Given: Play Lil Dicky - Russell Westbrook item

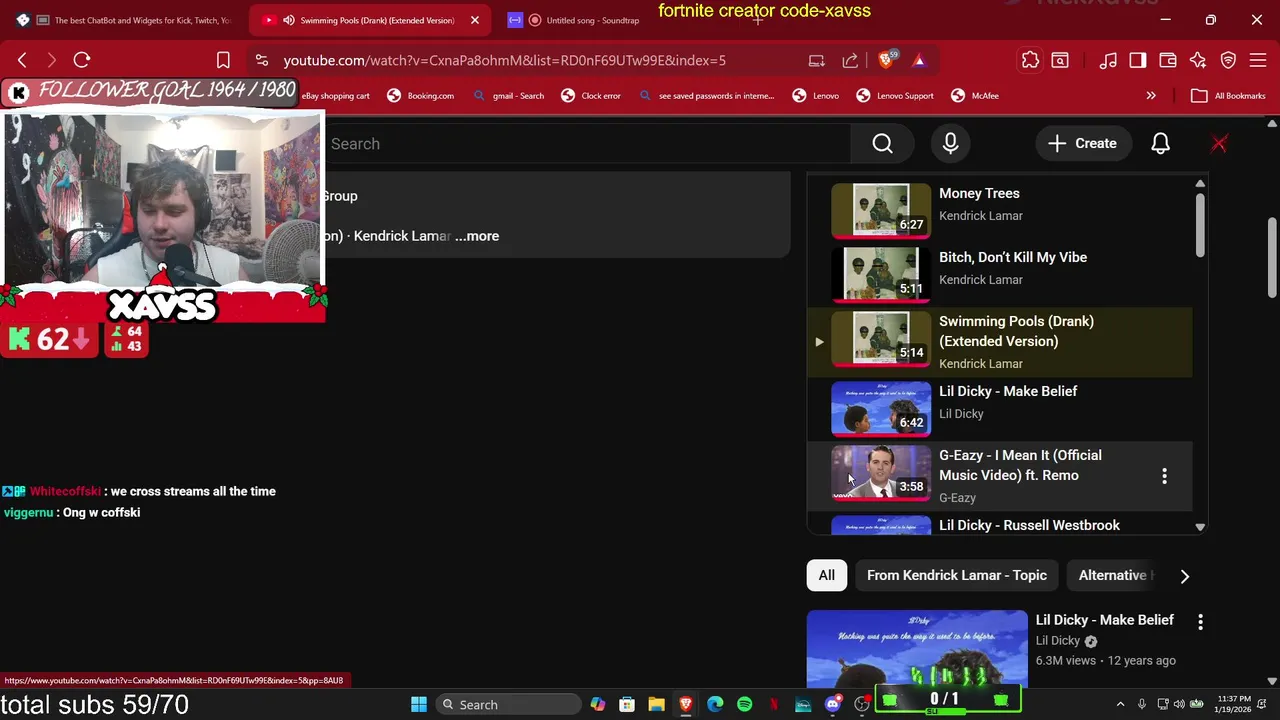Looking at the screenshot, I should pos(1000,525).
